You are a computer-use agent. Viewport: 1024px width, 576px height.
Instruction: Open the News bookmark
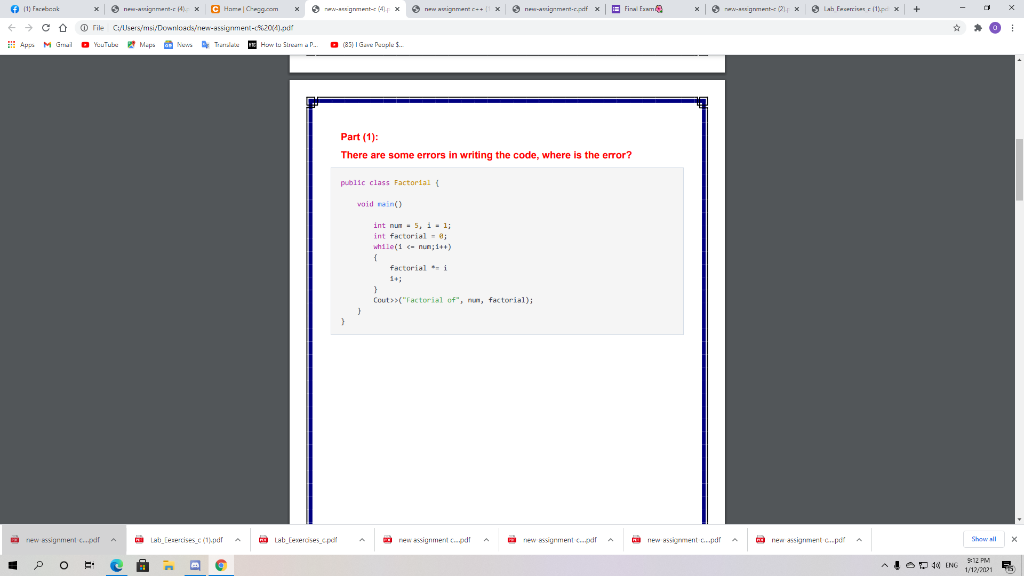(178, 44)
